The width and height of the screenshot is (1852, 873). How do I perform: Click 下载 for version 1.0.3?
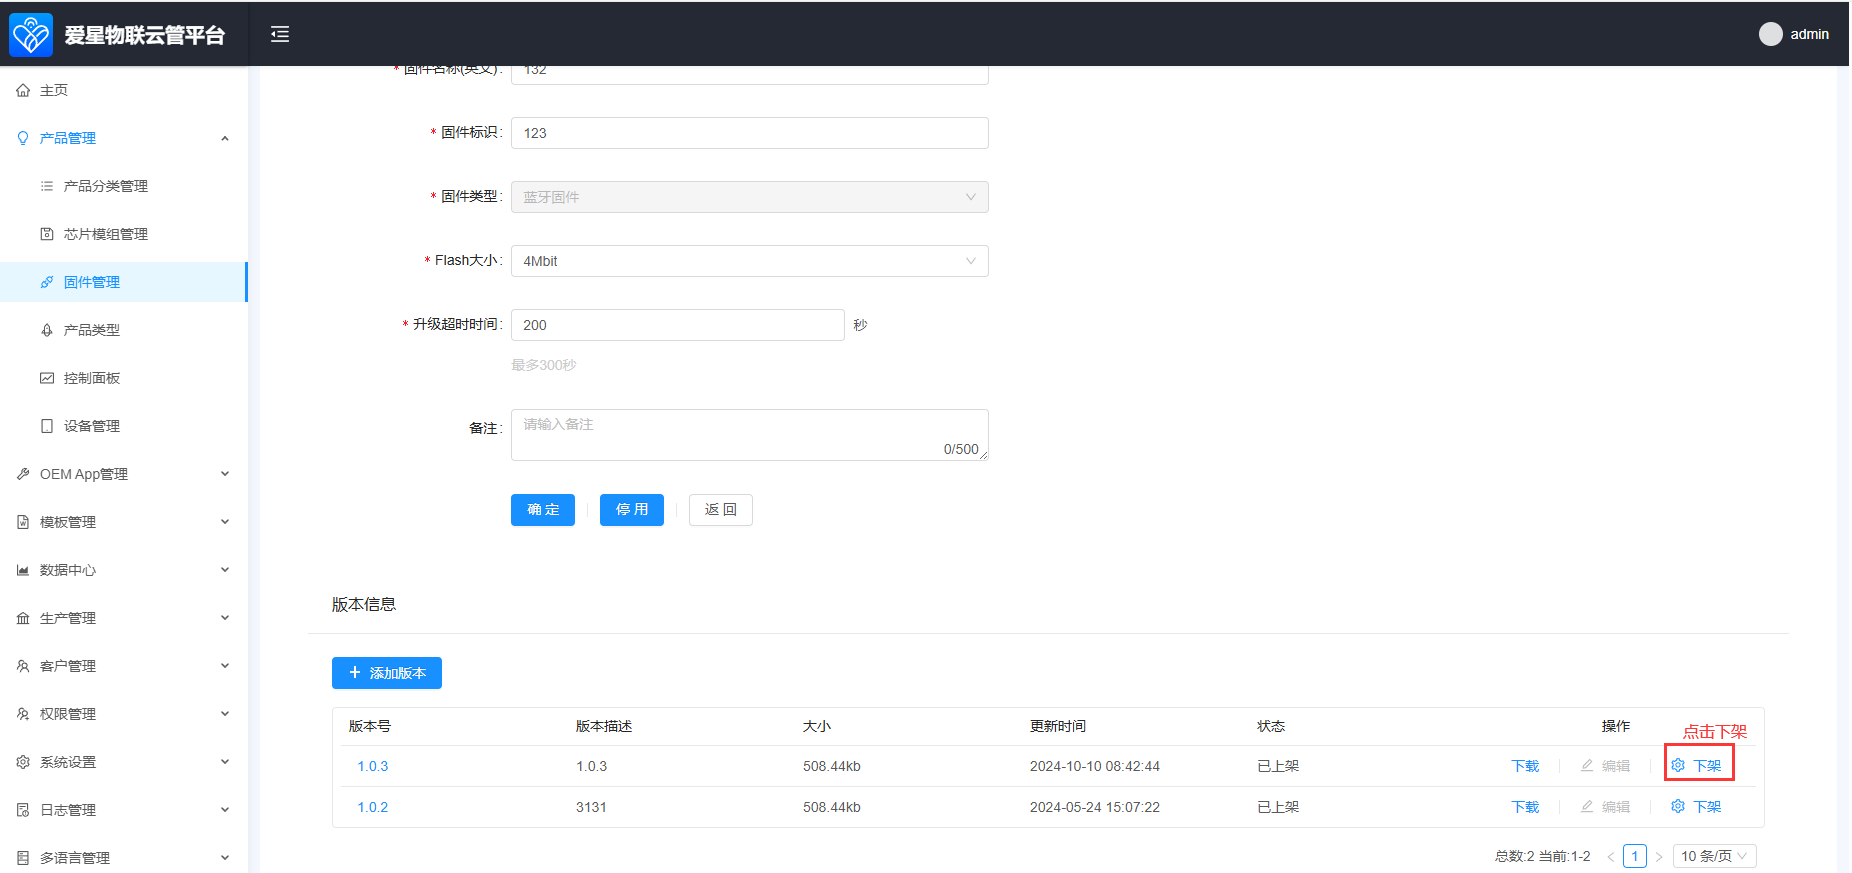click(1525, 766)
